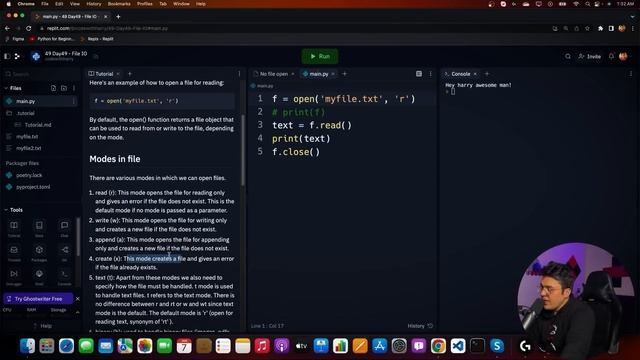Open the Git tool
The image size is (640, 360).
[64, 253]
